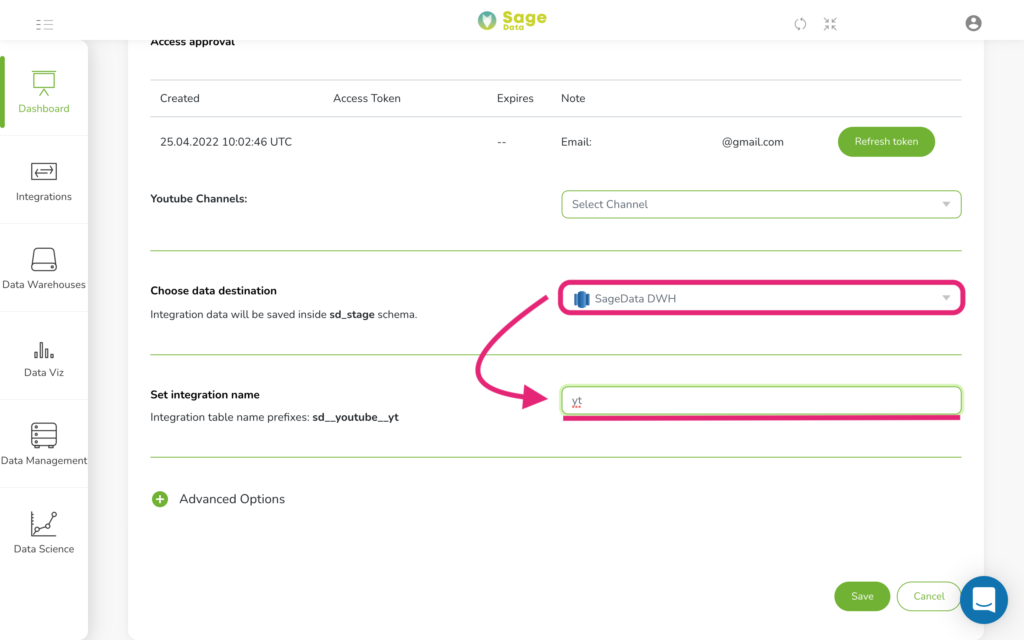Click the sd_stage schema description text
Screen dimensions: 1024x640
click(x=283, y=315)
